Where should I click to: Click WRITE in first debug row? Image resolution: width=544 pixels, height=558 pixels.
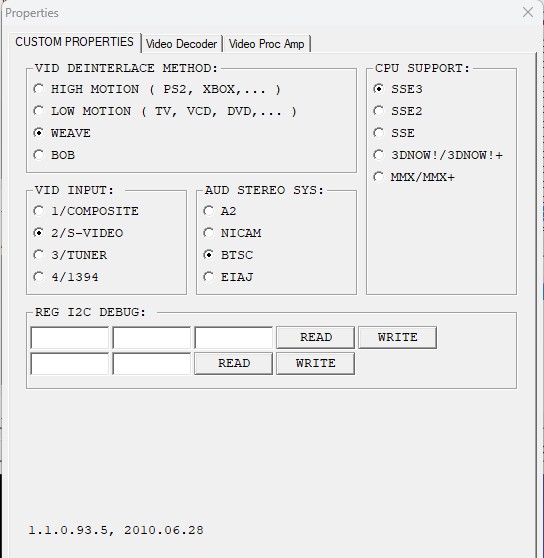tap(397, 337)
